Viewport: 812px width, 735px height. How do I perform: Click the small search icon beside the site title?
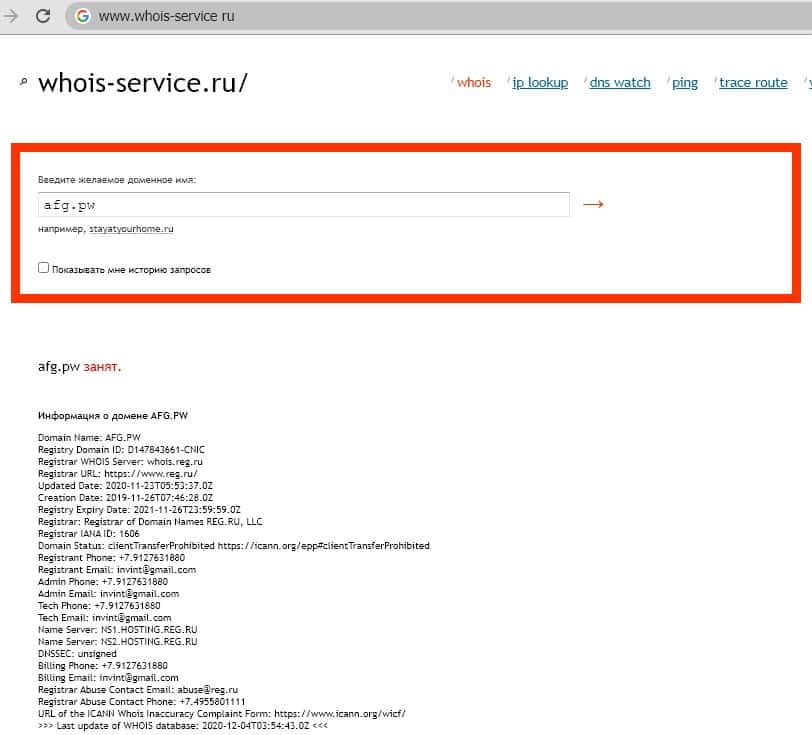23,81
